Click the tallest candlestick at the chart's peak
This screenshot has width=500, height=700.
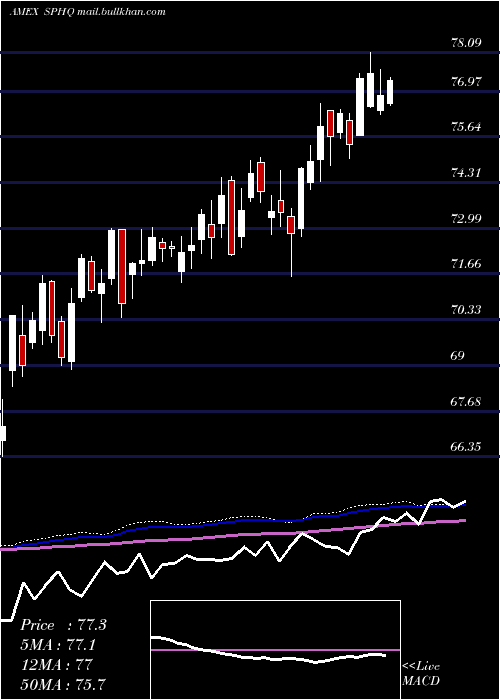[371, 80]
